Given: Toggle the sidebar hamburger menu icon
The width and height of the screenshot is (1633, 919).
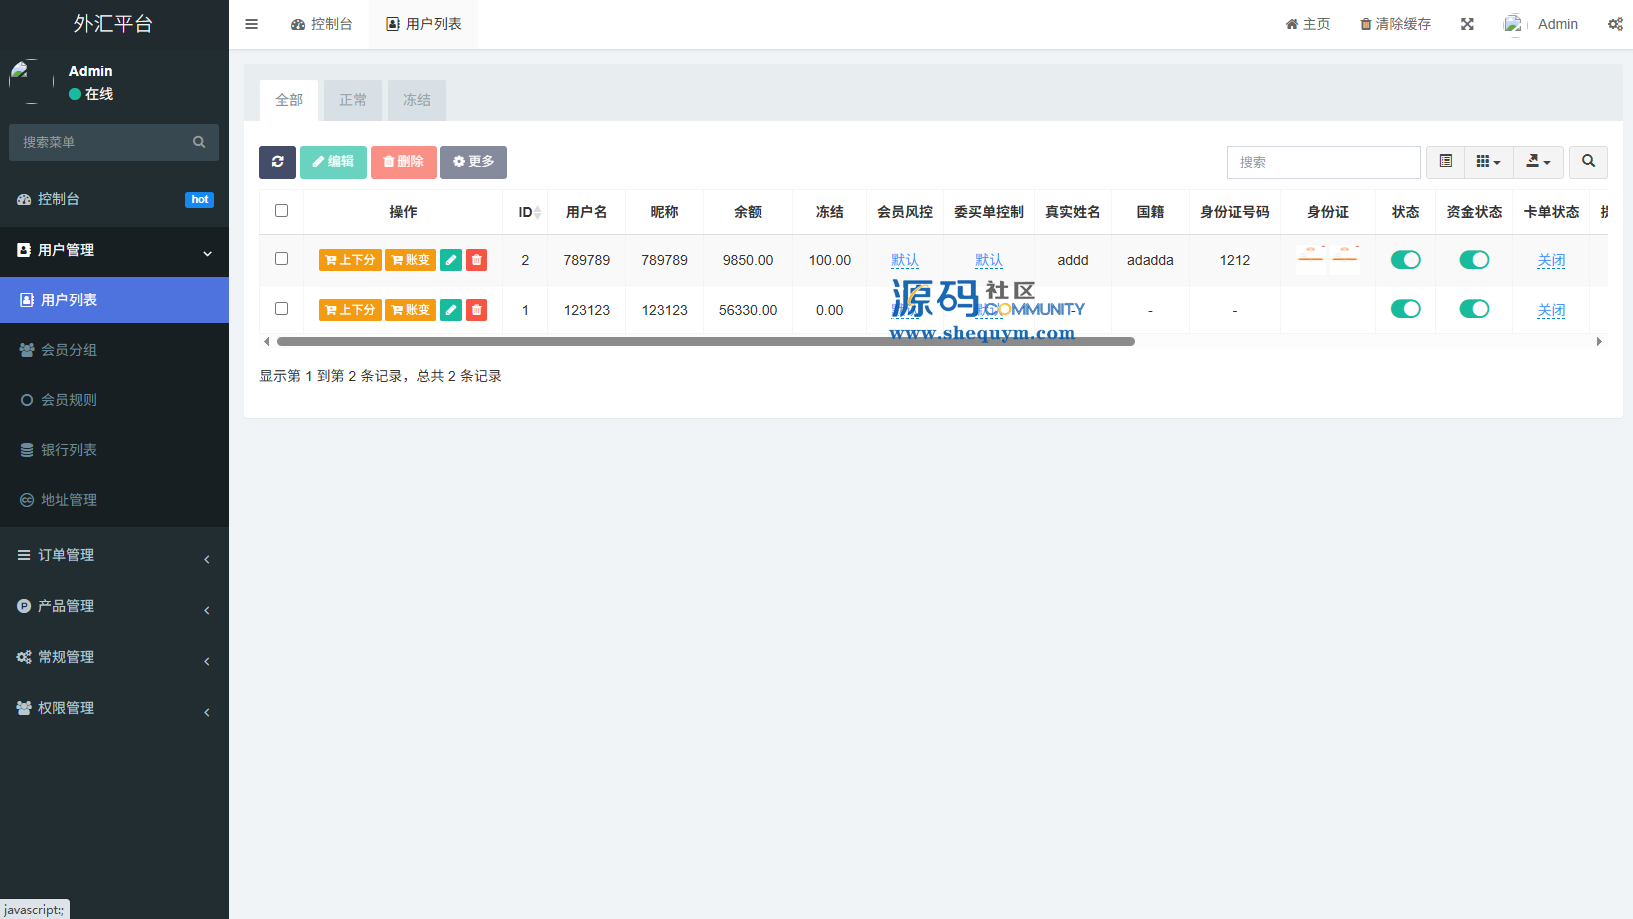Looking at the screenshot, I should point(251,24).
